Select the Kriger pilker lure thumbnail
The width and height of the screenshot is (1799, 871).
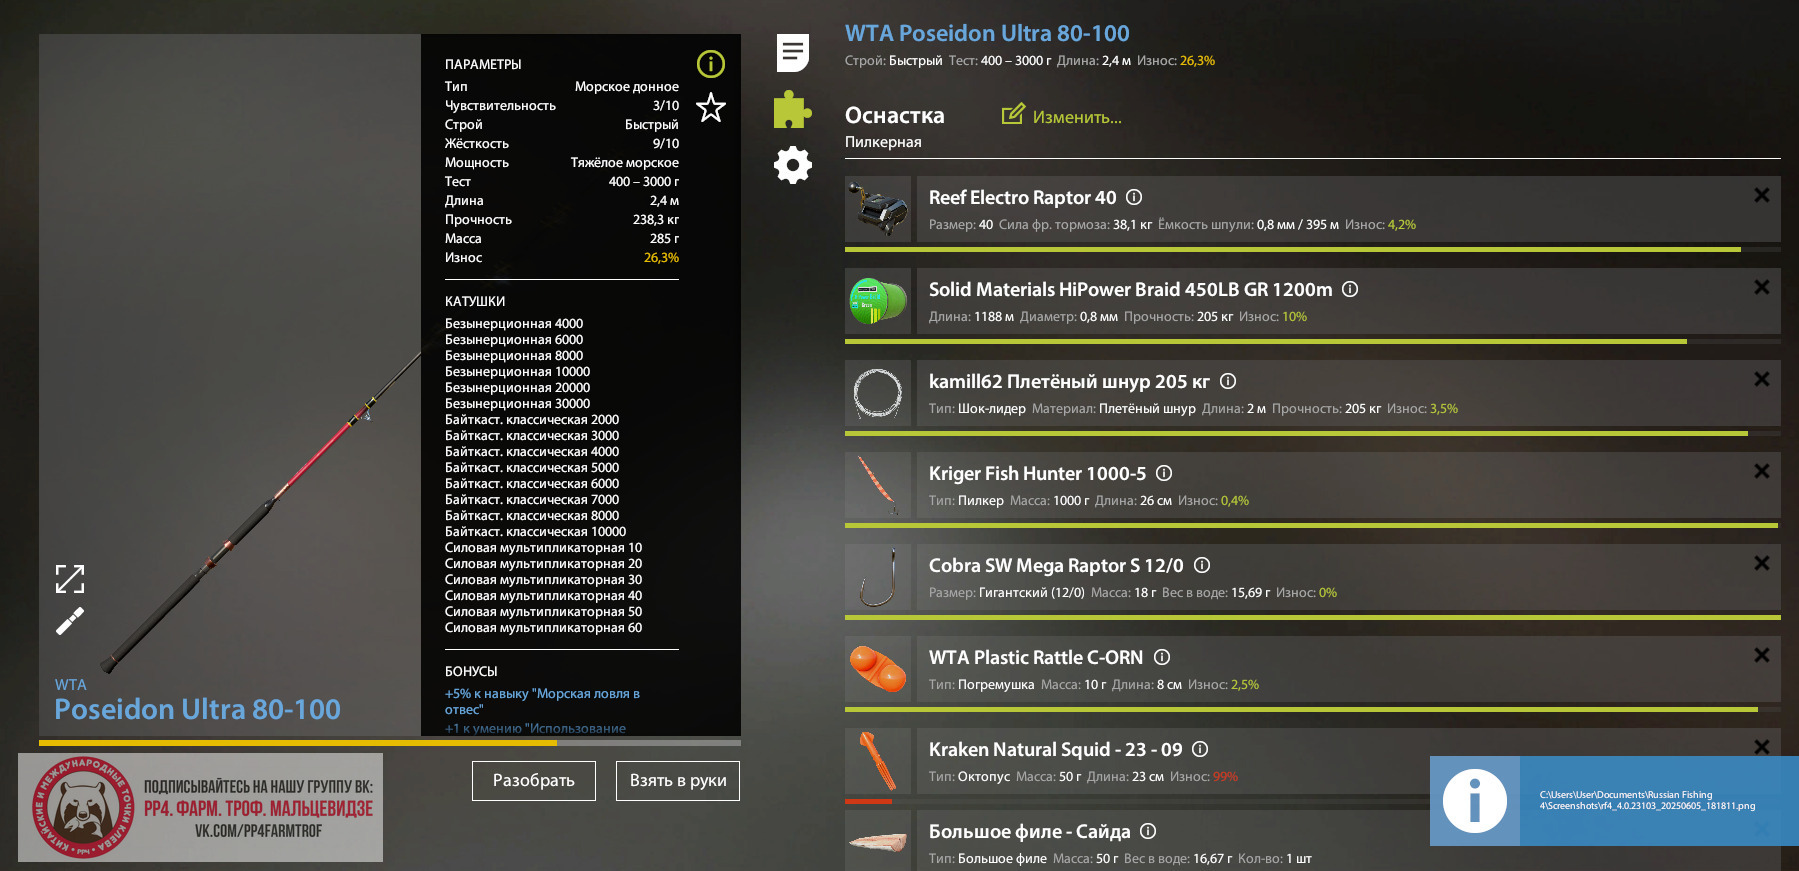coord(878,485)
